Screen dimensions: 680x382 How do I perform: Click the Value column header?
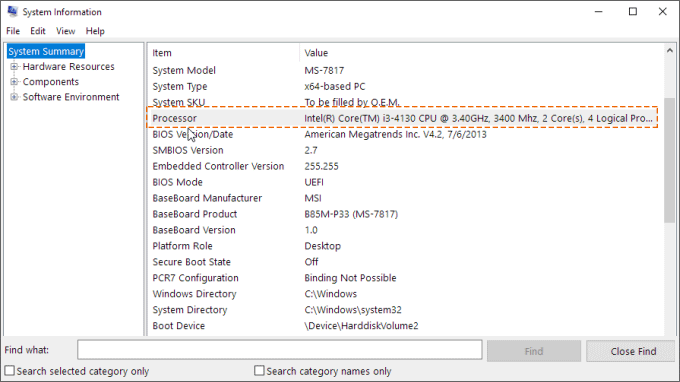481,53
